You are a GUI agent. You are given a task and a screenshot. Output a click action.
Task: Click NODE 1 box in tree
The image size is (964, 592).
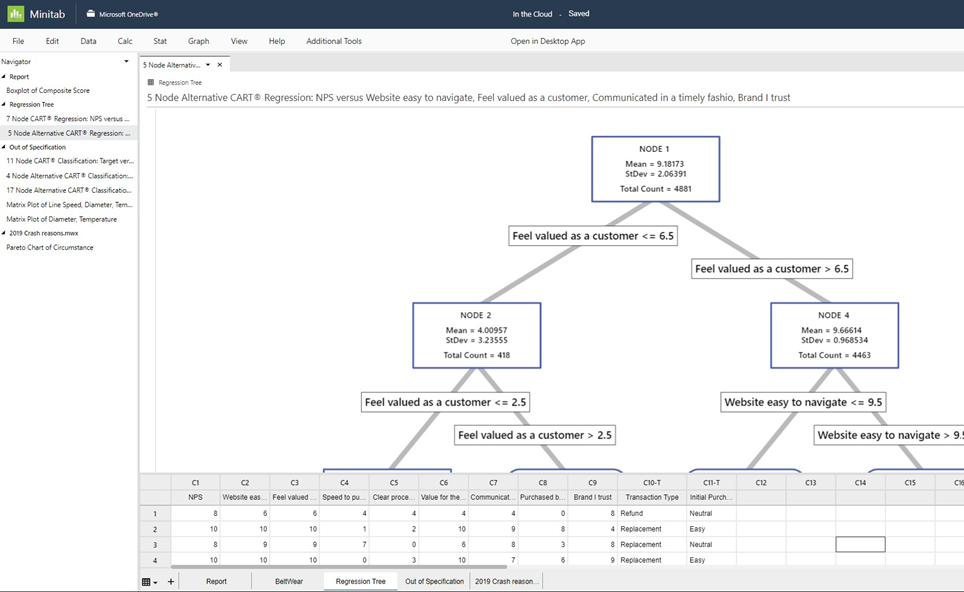point(655,169)
